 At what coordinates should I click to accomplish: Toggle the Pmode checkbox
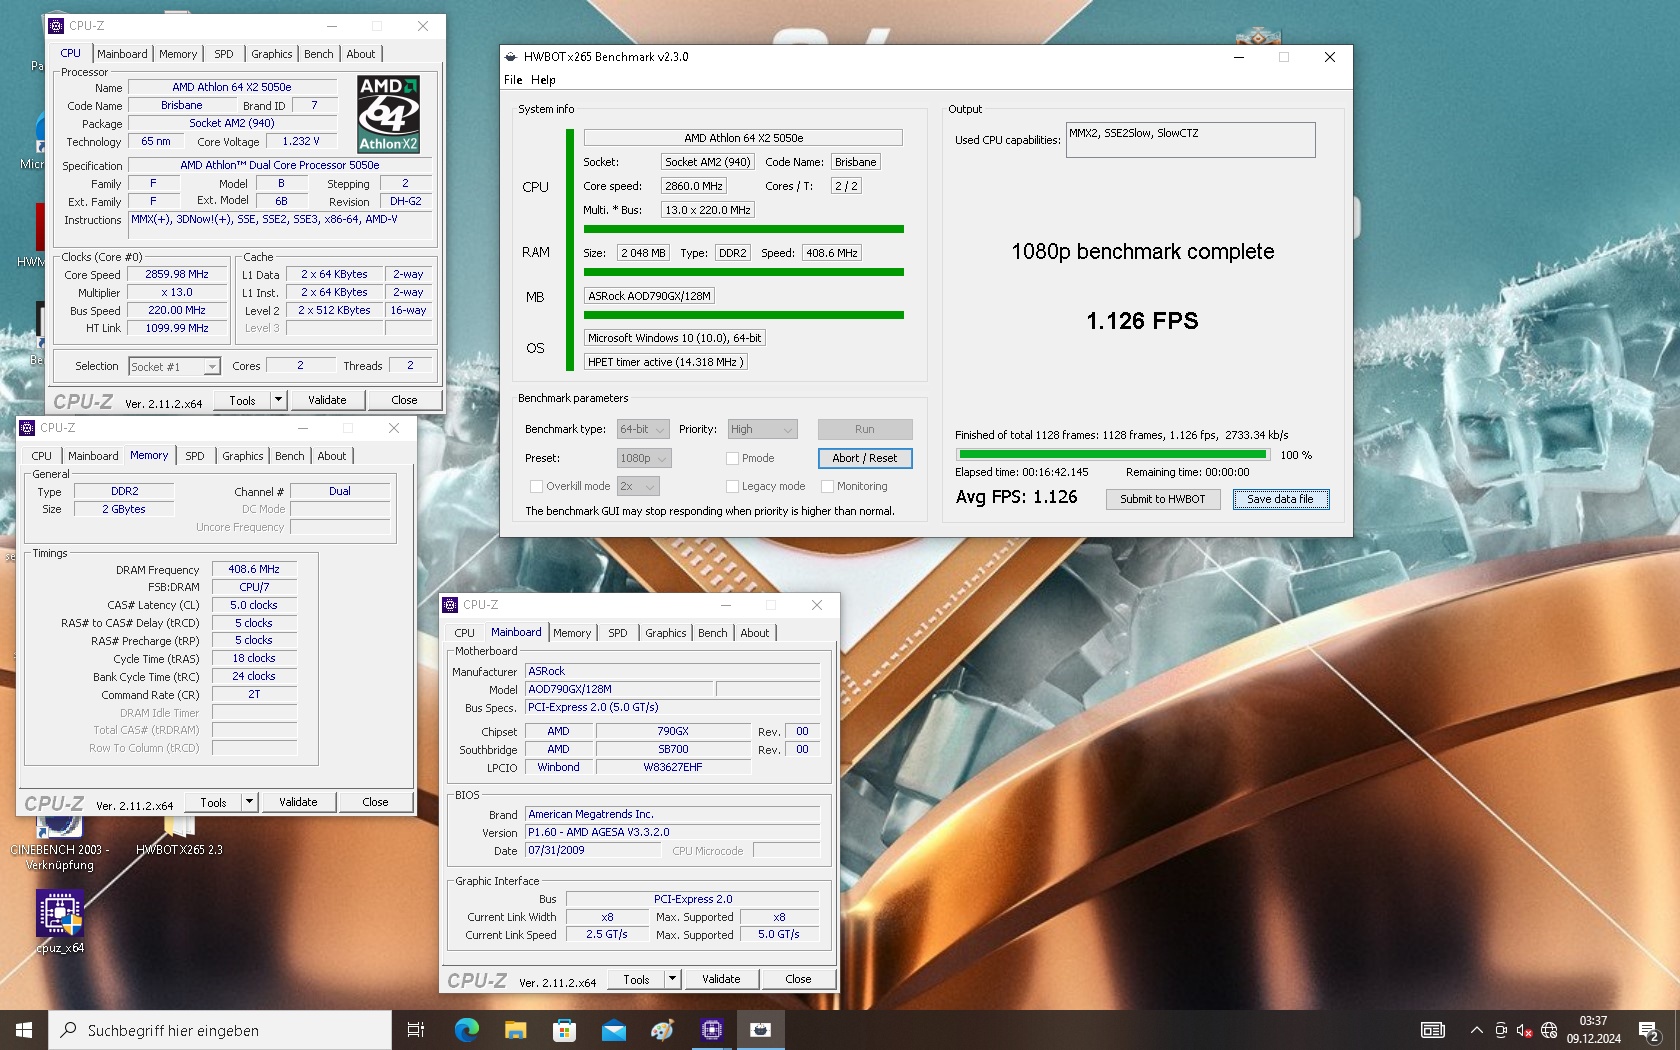coord(732,458)
